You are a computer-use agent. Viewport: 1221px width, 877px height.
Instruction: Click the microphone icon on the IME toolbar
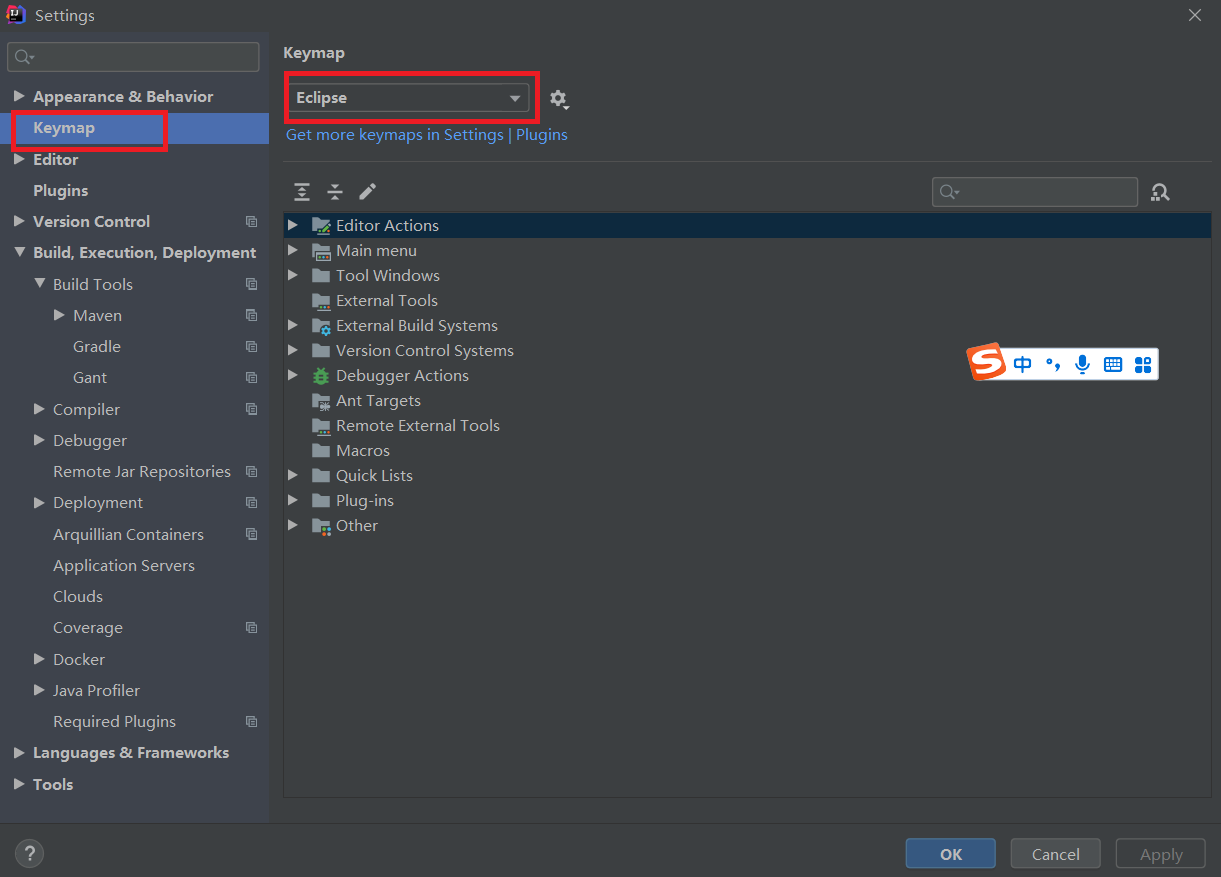tap(1082, 364)
